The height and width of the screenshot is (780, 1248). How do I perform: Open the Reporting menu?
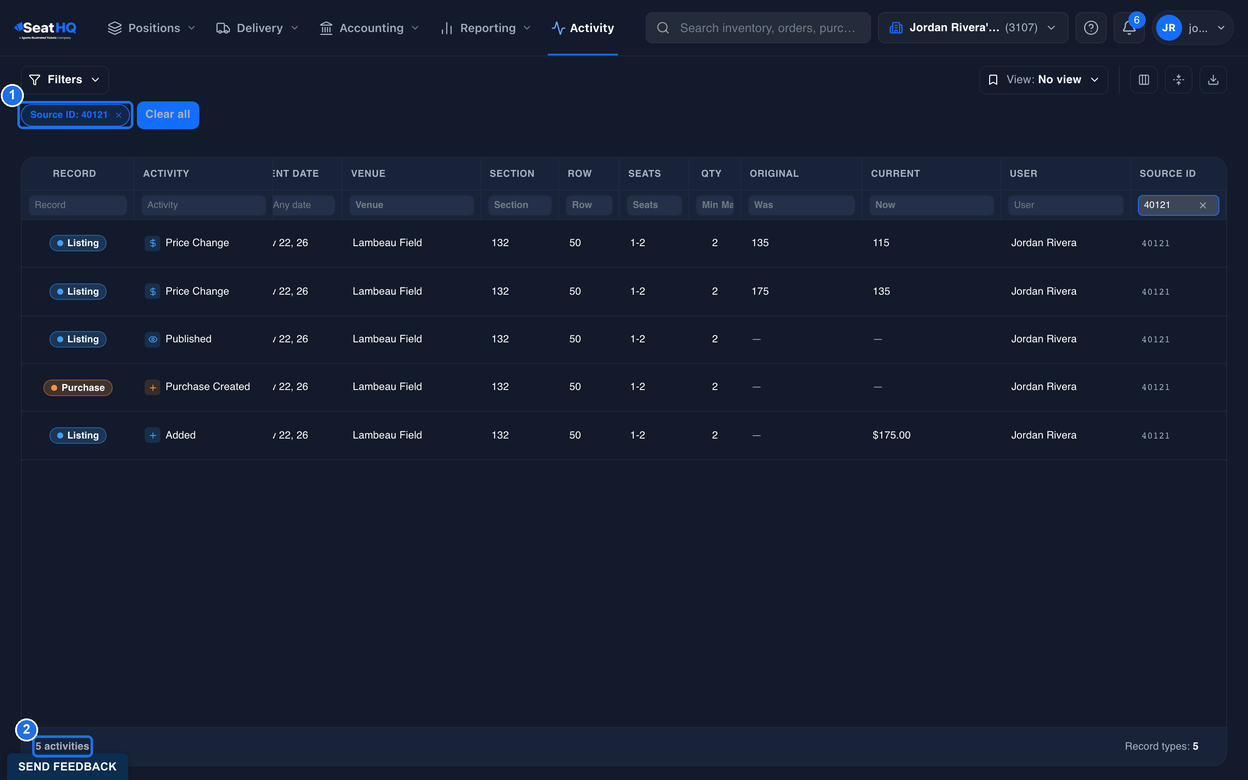tap(485, 28)
